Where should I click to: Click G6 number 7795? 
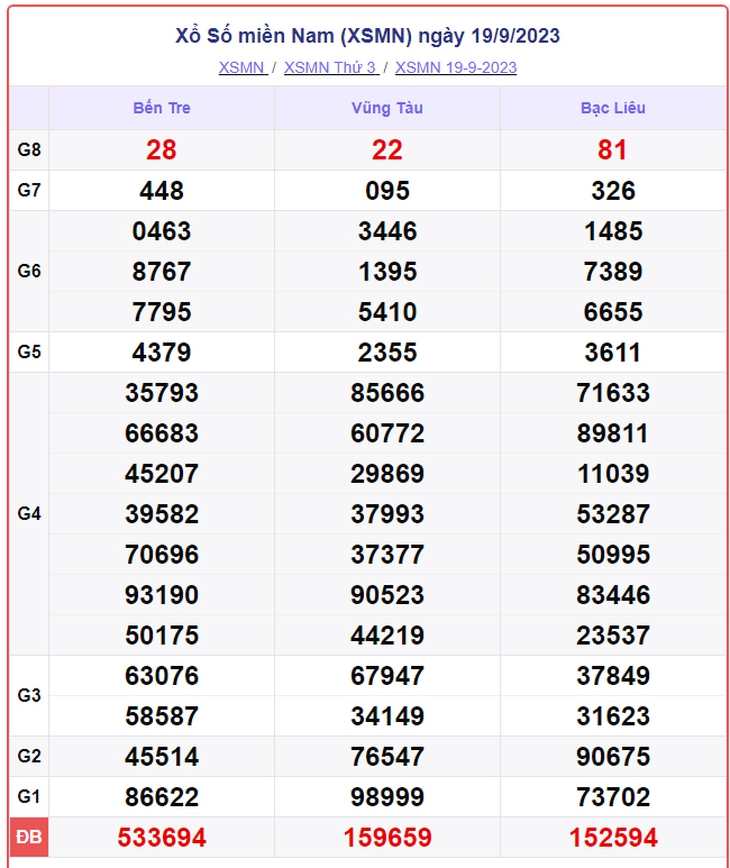(162, 312)
